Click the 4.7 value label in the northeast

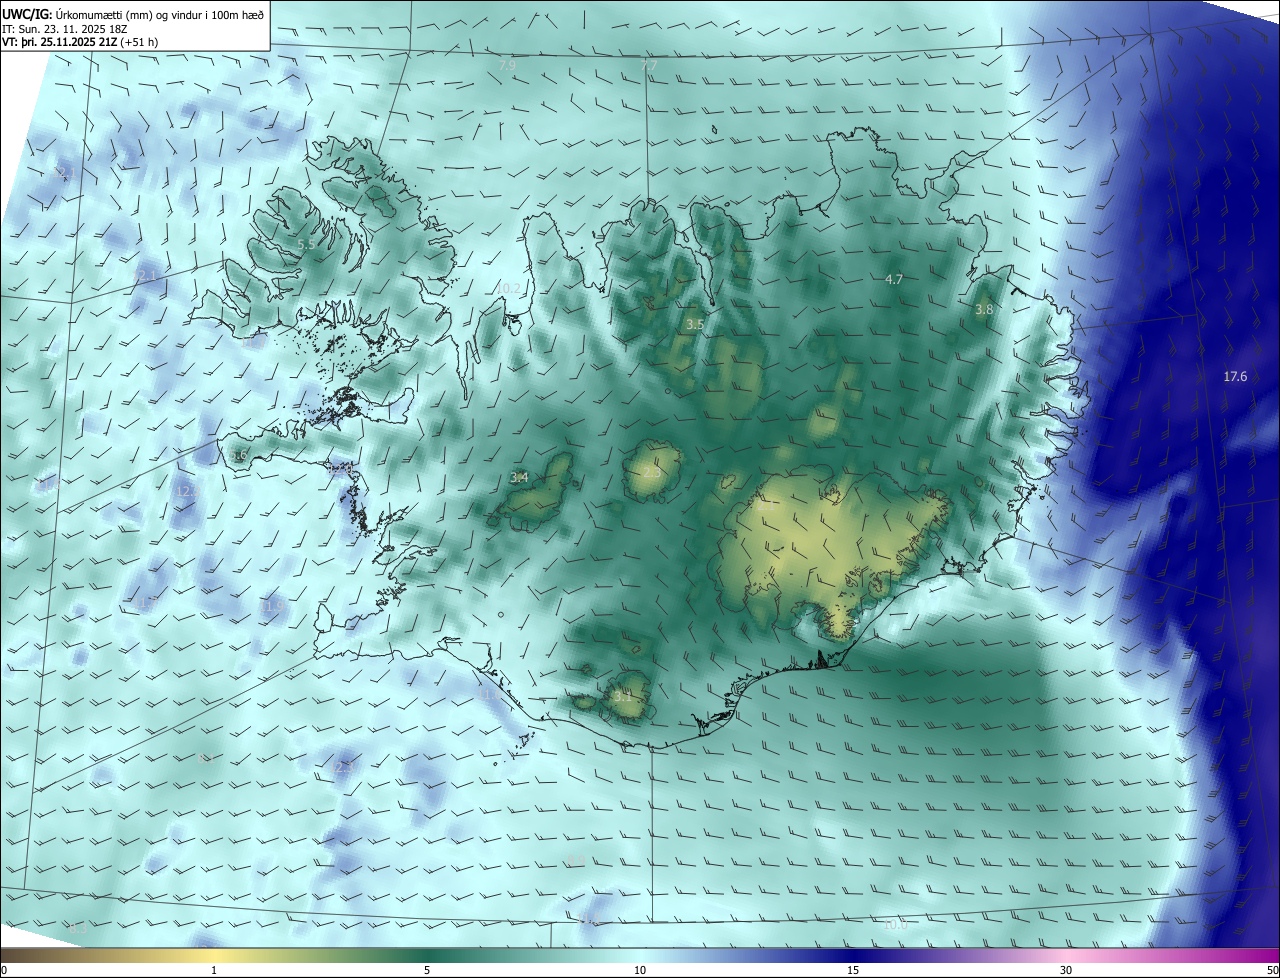coord(894,280)
